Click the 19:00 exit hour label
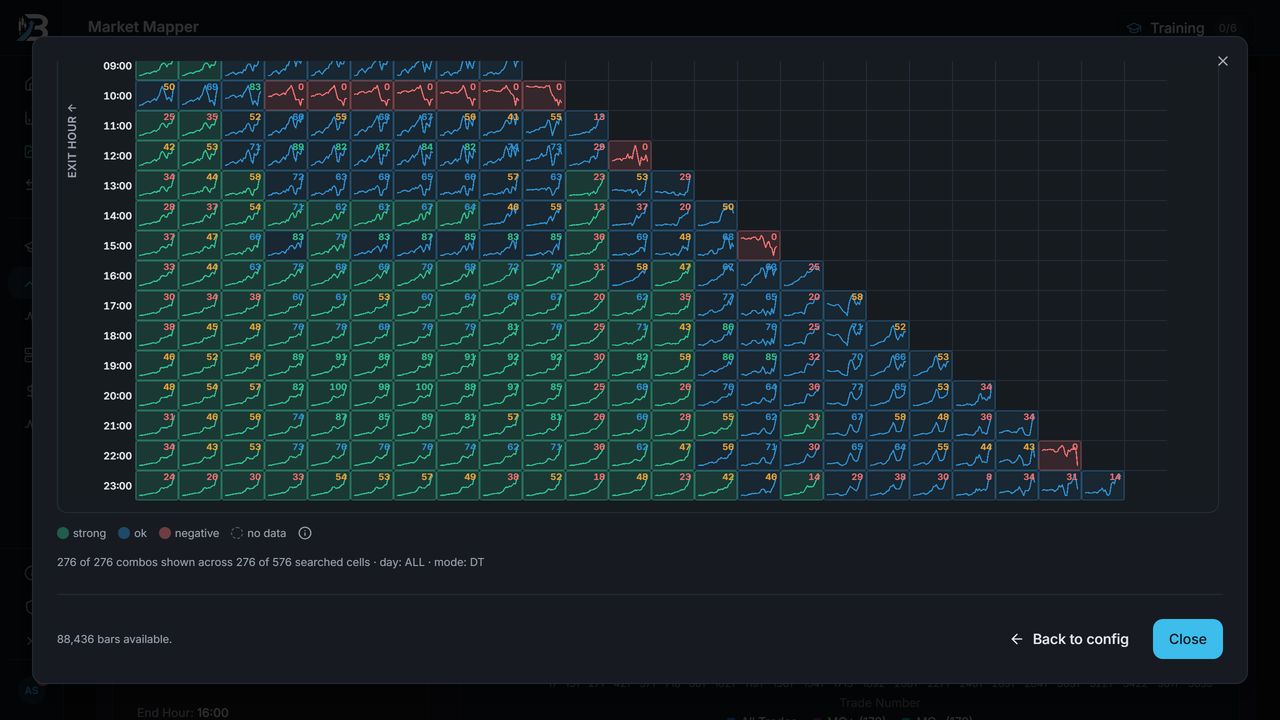 coord(117,366)
